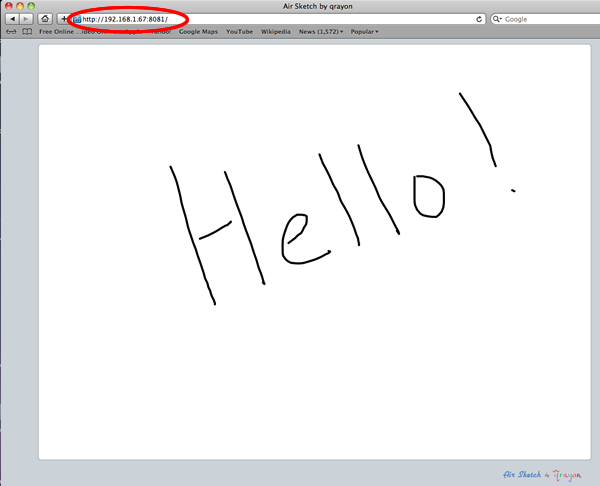Viewport: 600px width, 486px height.
Task: Open the YouTube bookmark
Action: (x=239, y=32)
